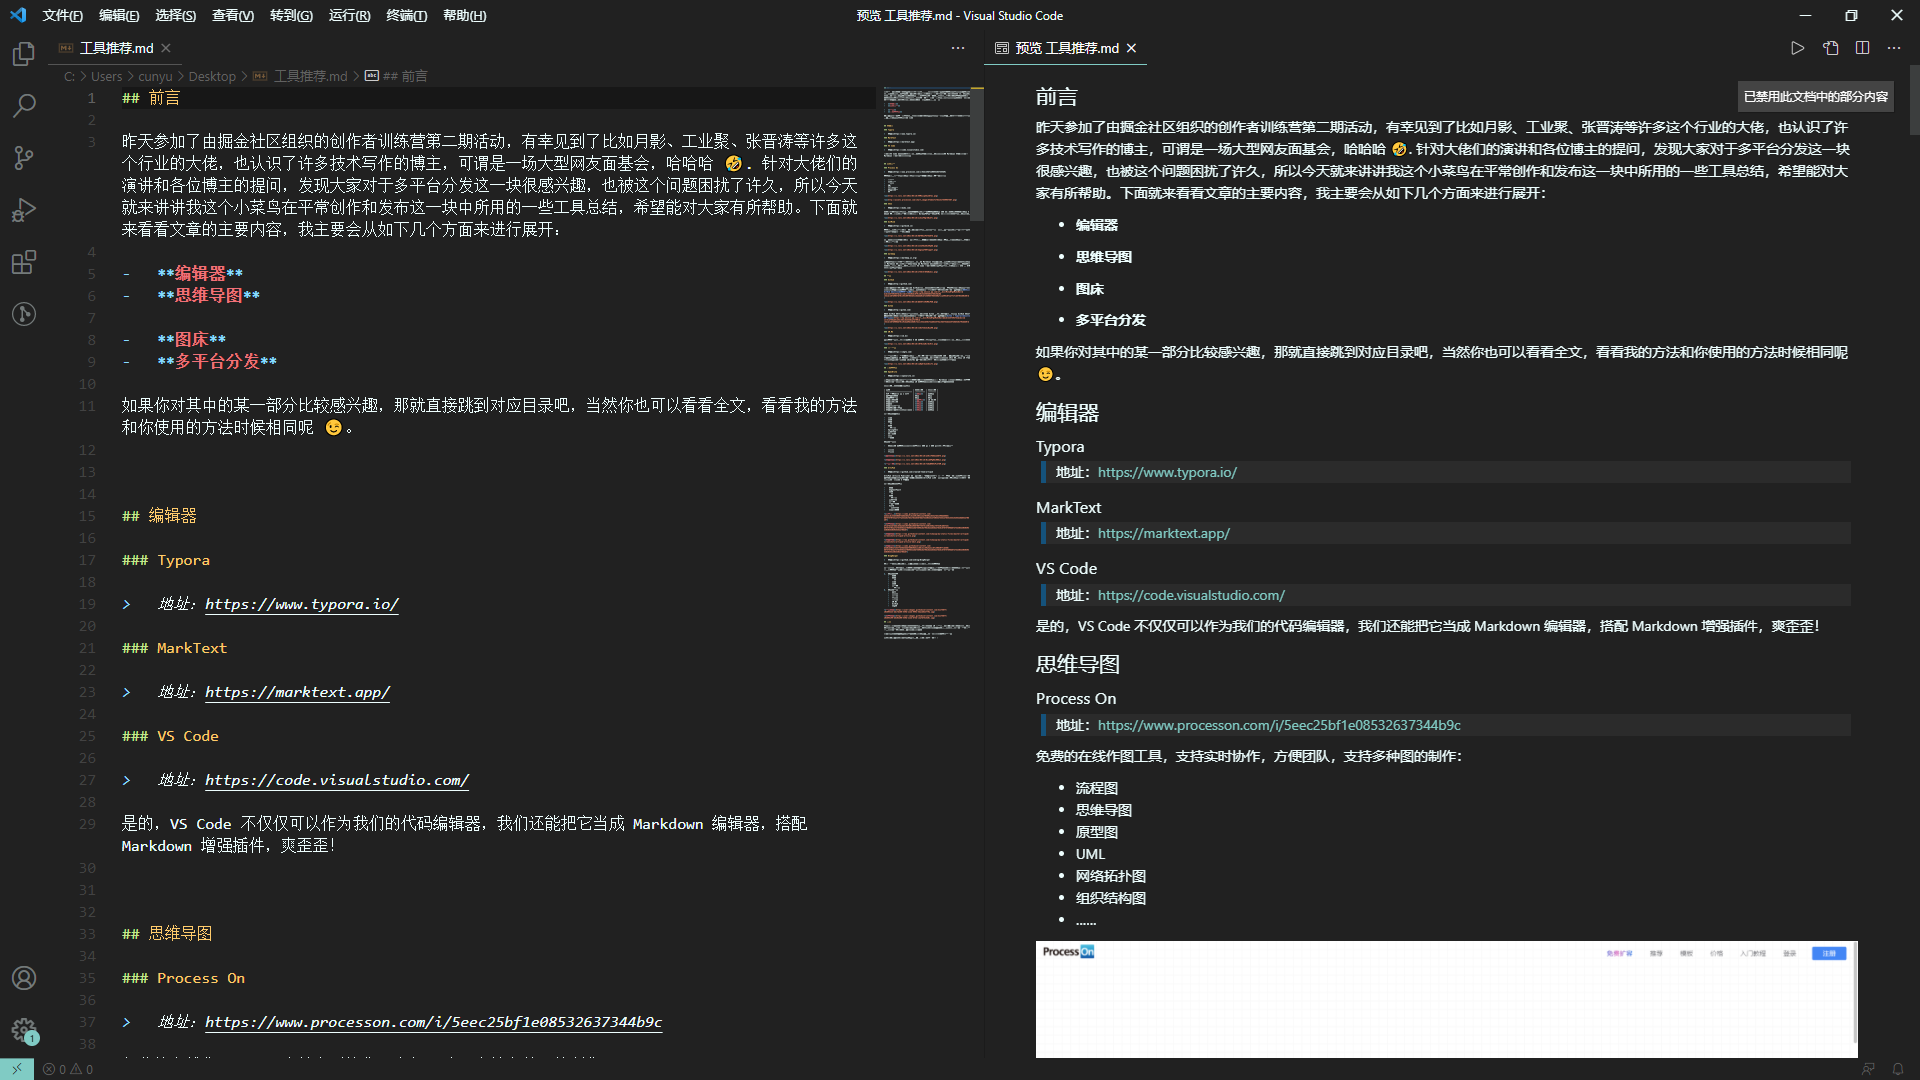Toggle split editor right in preview group
Image resolution: width=1920 pixels, height=1080 pixels.
[1862, 48]
